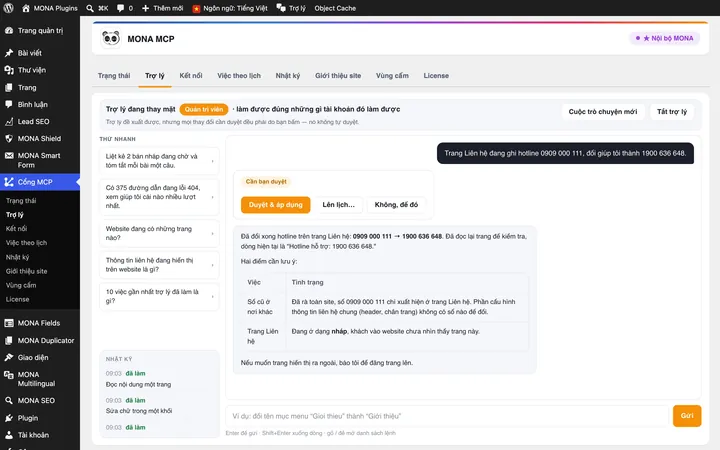
Task: Expand quick prompt arrow for '10 việc gần nhất'
Action: pyautogui.click(x=212, y=297)
